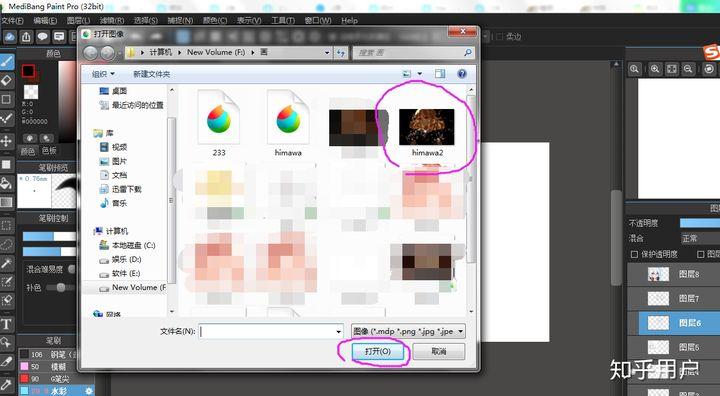The height and width of the screenshot is (396, 720).
Task: Select the 233 file
Action: click(x=219, y=124)
